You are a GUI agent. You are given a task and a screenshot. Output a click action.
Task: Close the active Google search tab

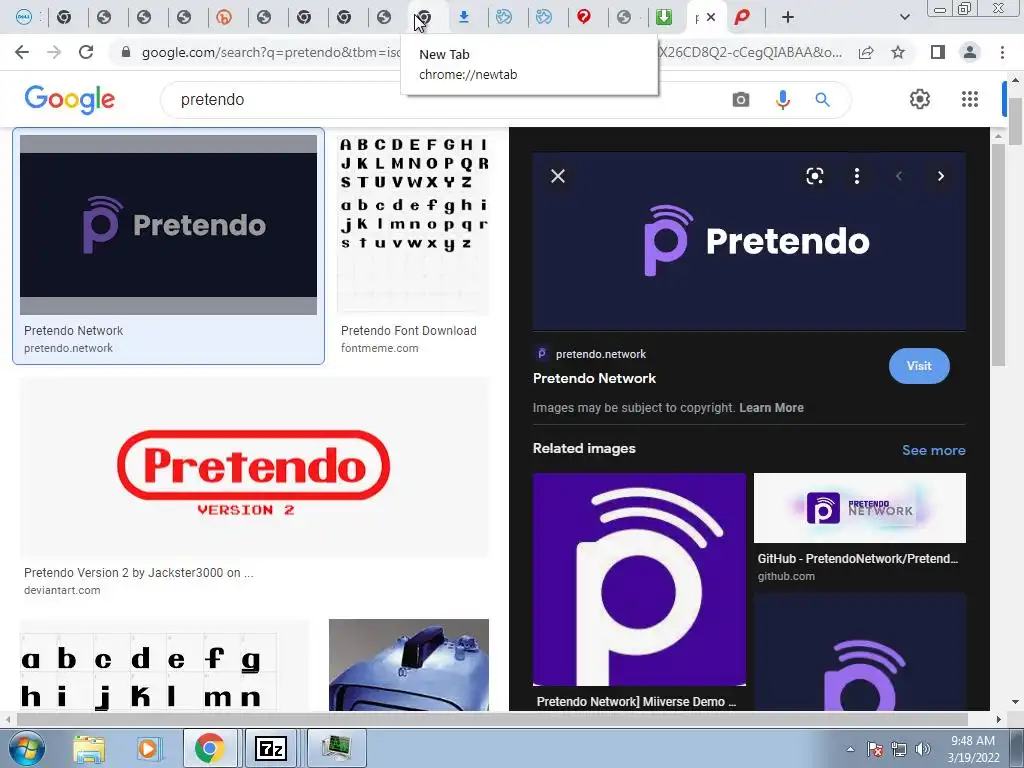click(711, 18)
